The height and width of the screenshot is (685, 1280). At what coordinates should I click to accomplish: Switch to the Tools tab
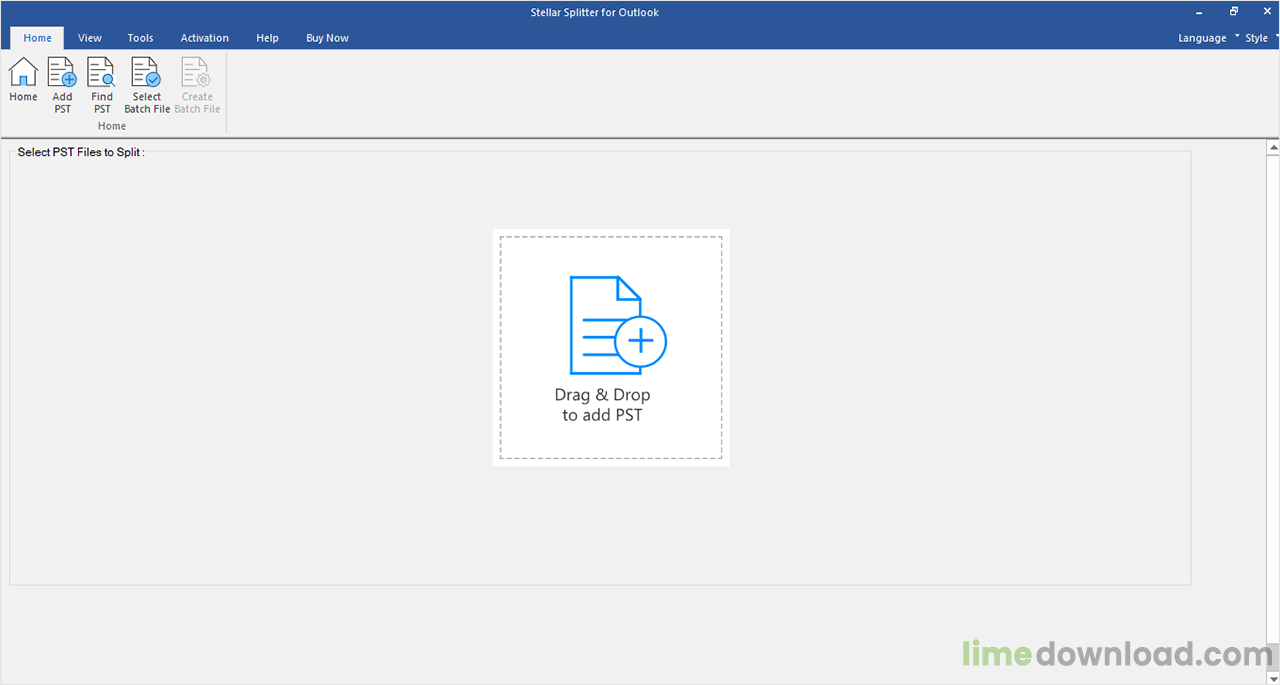click(x=140, y=38)
